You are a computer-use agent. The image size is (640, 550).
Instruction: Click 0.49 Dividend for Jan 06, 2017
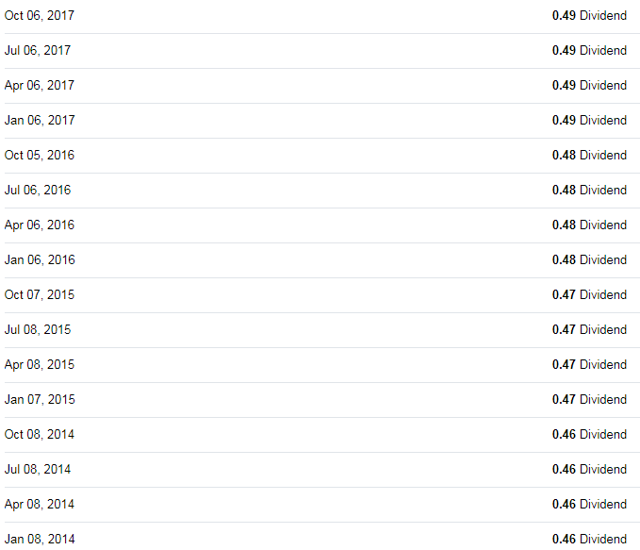point(589,120)
